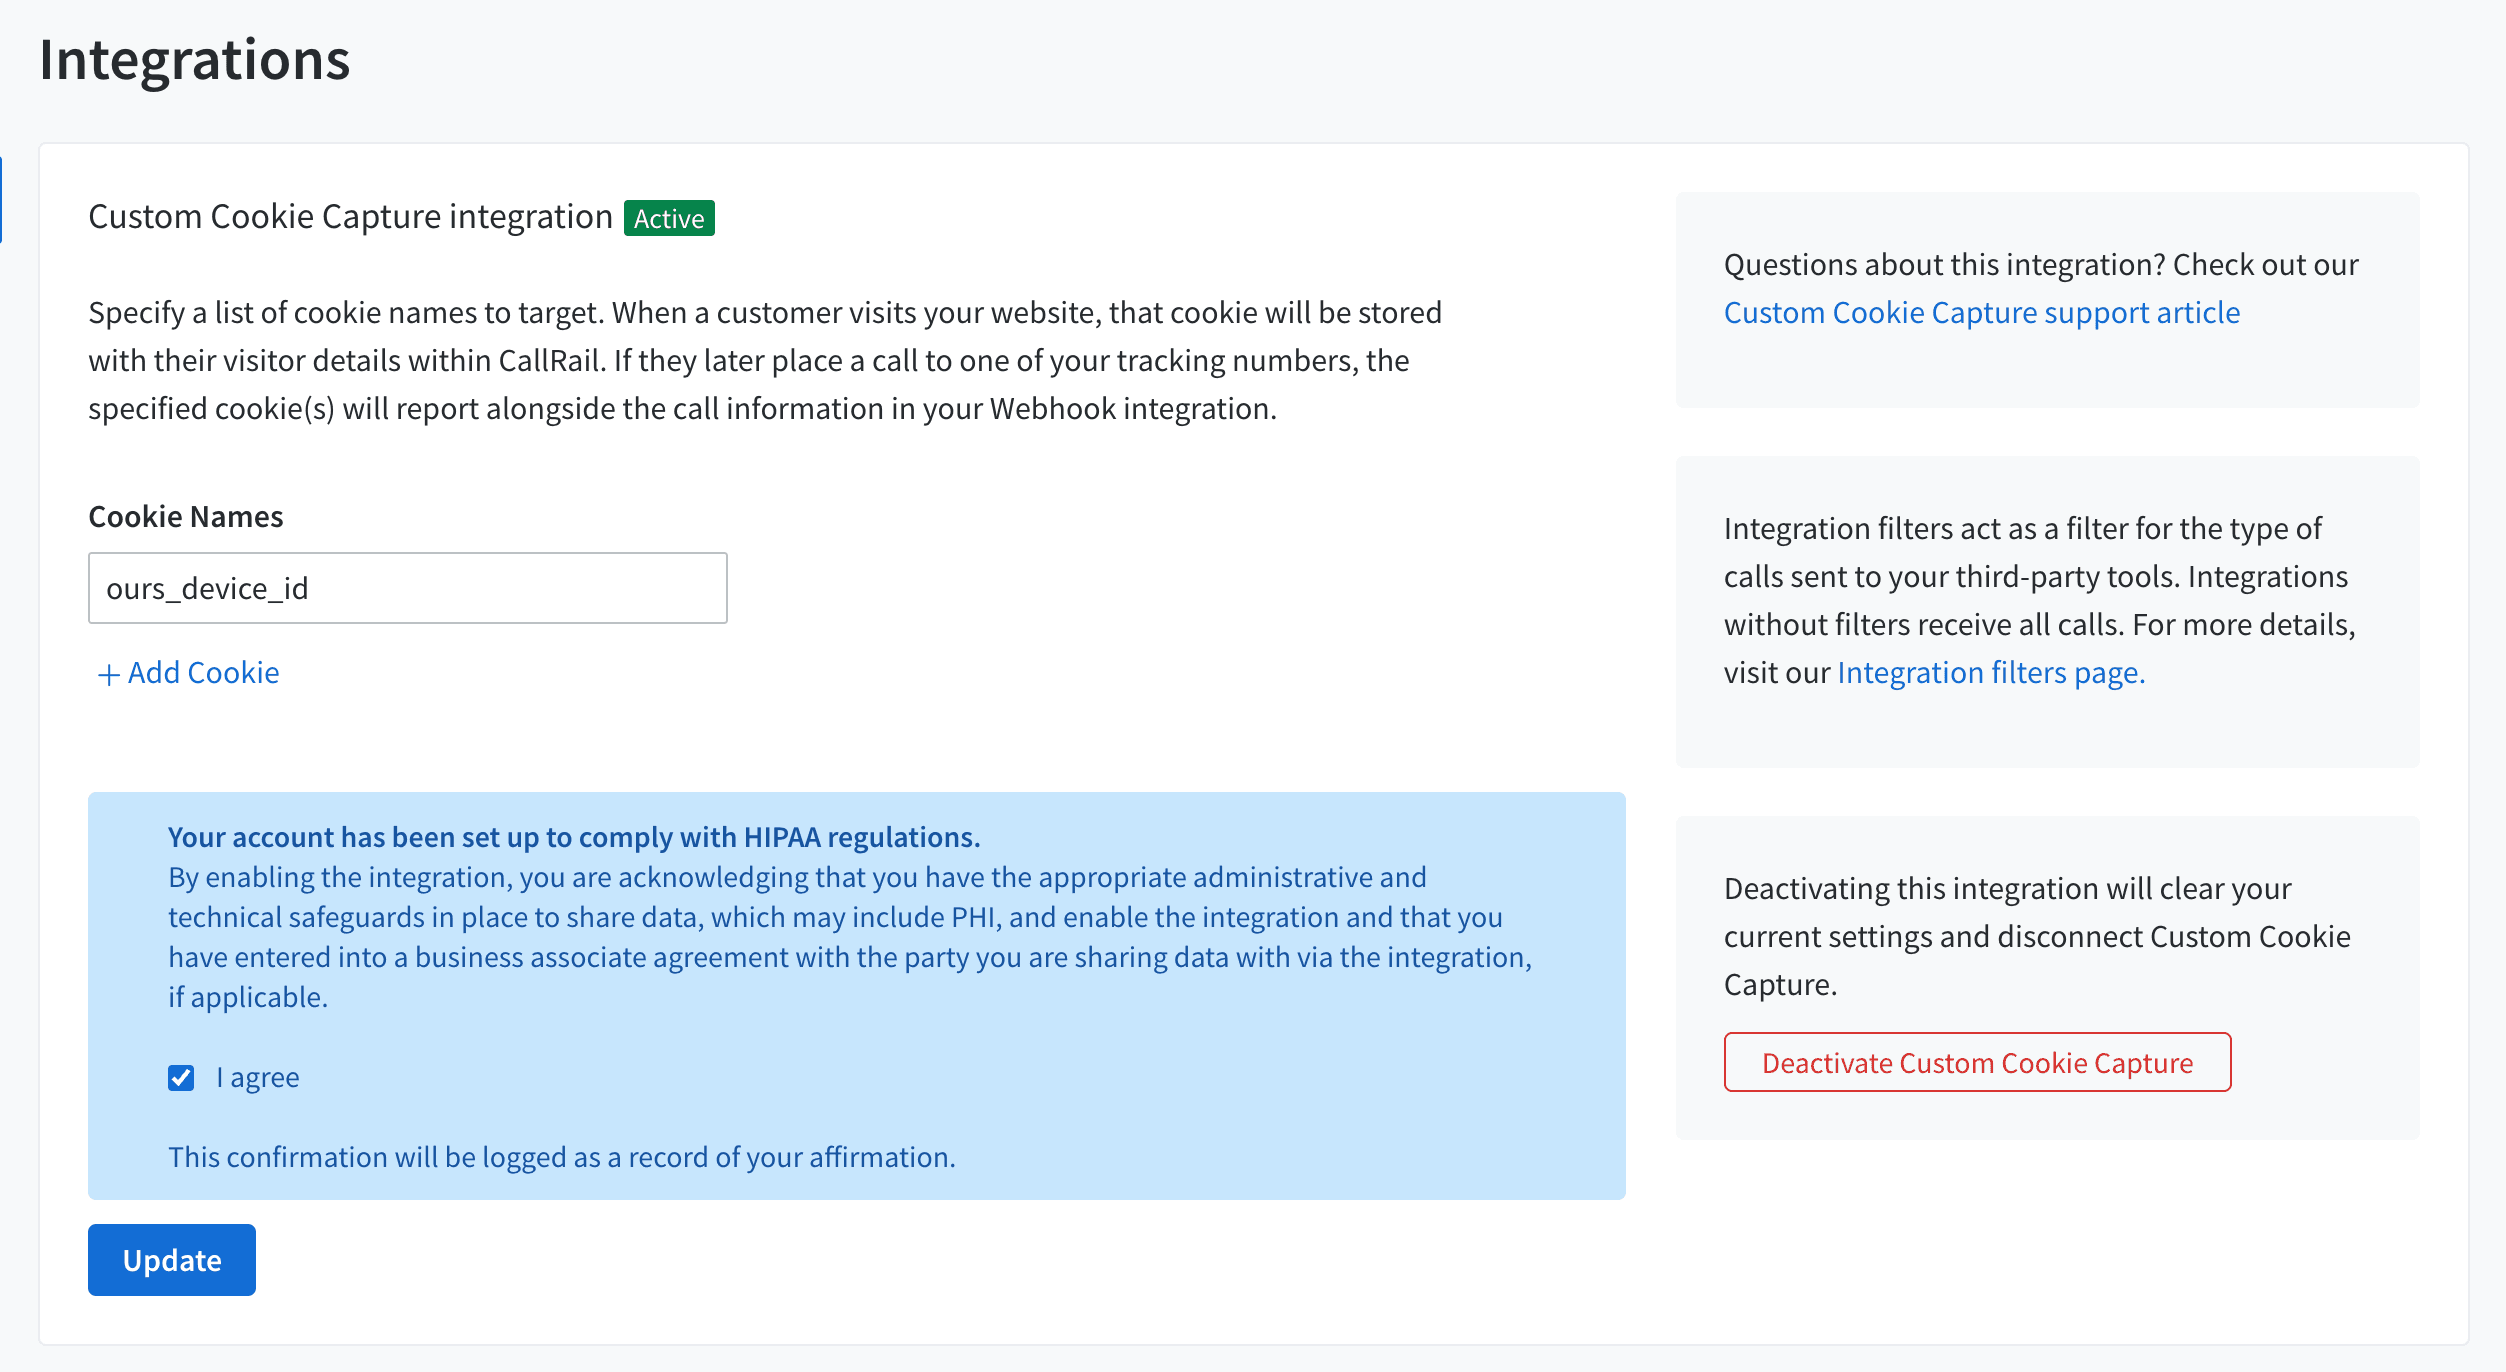The height and width of the screenshot is (1372, 2506).
Task: Click the Update button
Action: point(172,1260)
